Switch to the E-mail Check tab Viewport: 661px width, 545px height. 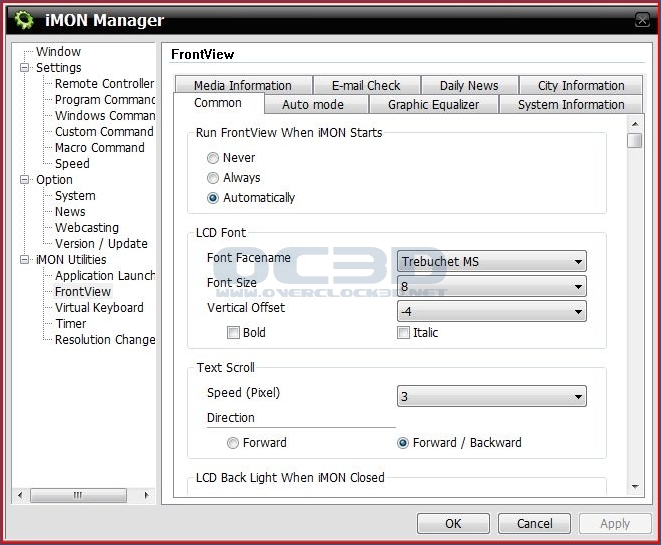(x=366, y=85)
